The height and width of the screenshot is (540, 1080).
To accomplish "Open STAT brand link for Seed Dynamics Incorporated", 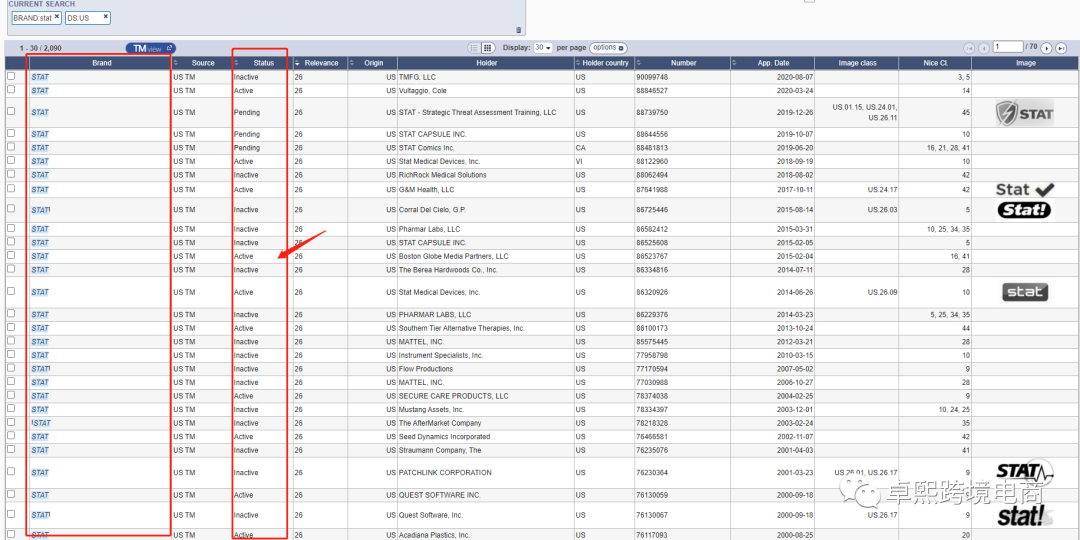I will (x=40, y=437).
